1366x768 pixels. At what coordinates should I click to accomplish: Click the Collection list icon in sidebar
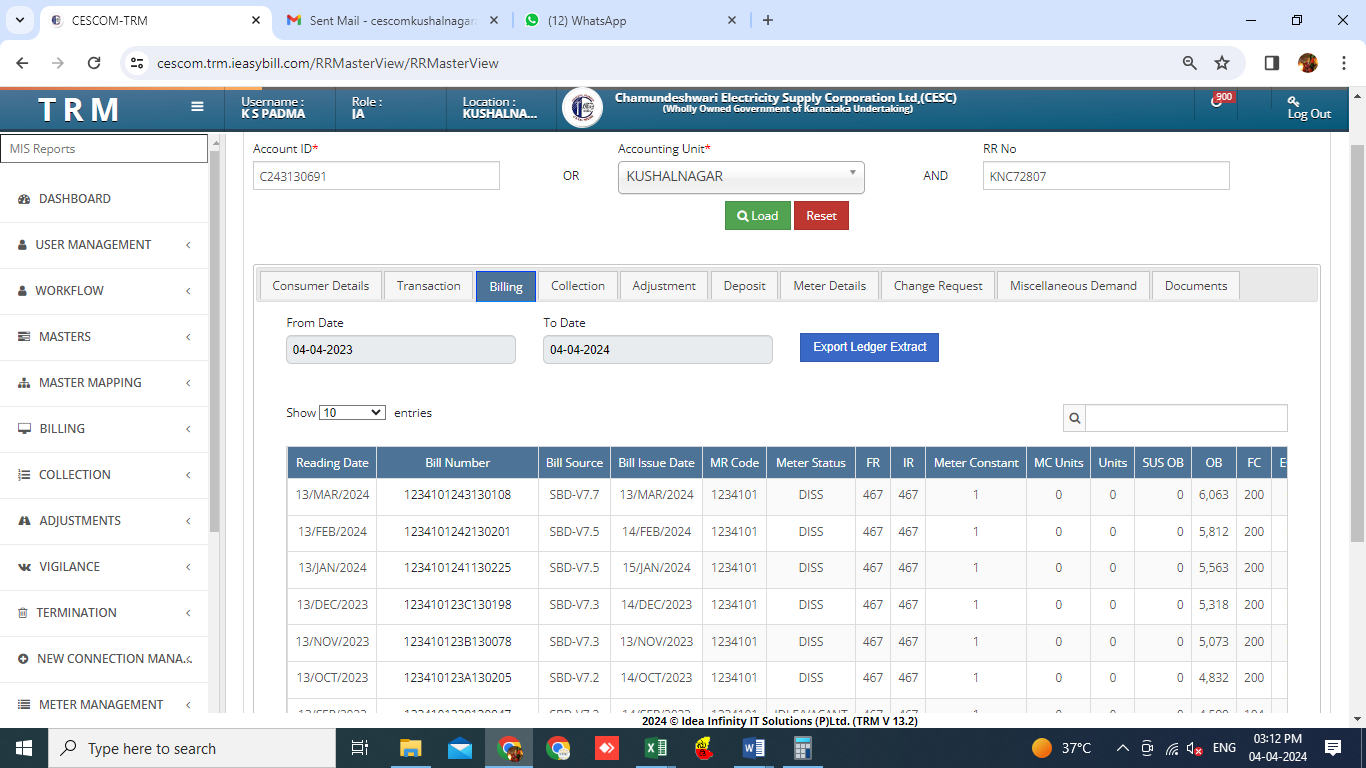24,475
